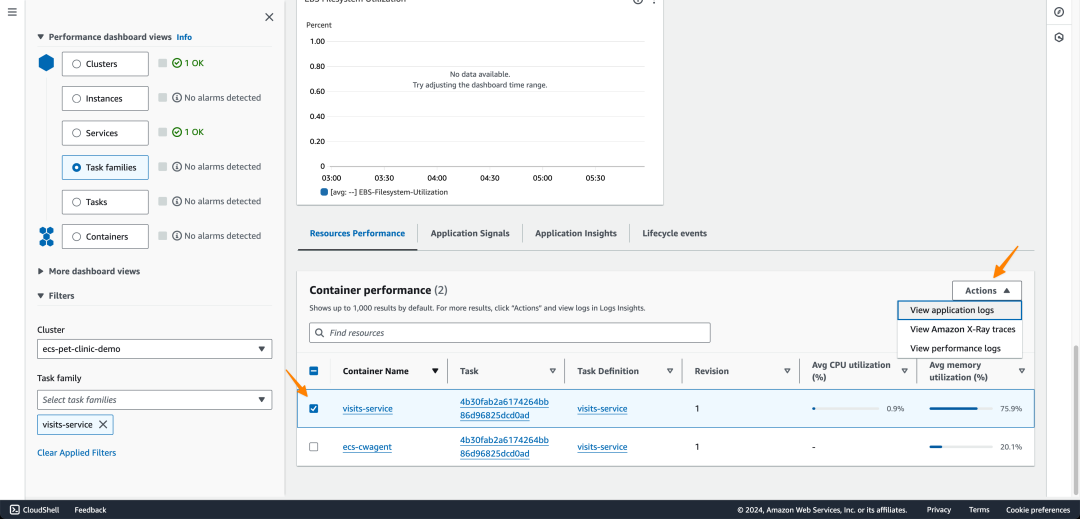Collapse the Filters section
The image size is (1080, 519).
point(41,296)
